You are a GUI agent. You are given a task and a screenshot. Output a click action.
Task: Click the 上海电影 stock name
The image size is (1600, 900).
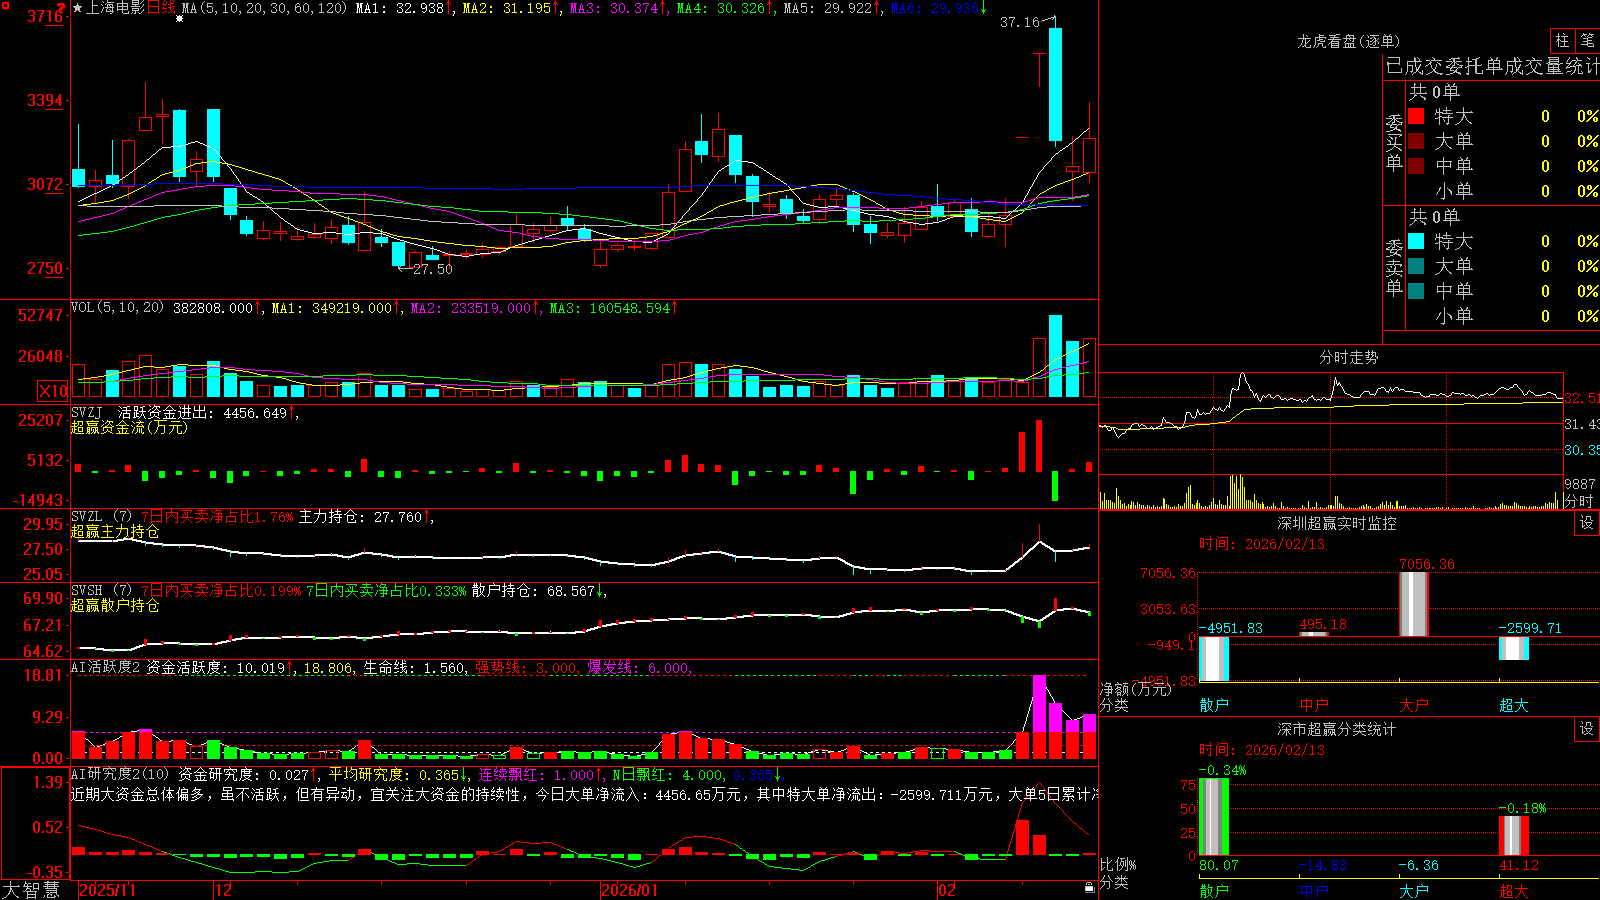click(115, 8)
